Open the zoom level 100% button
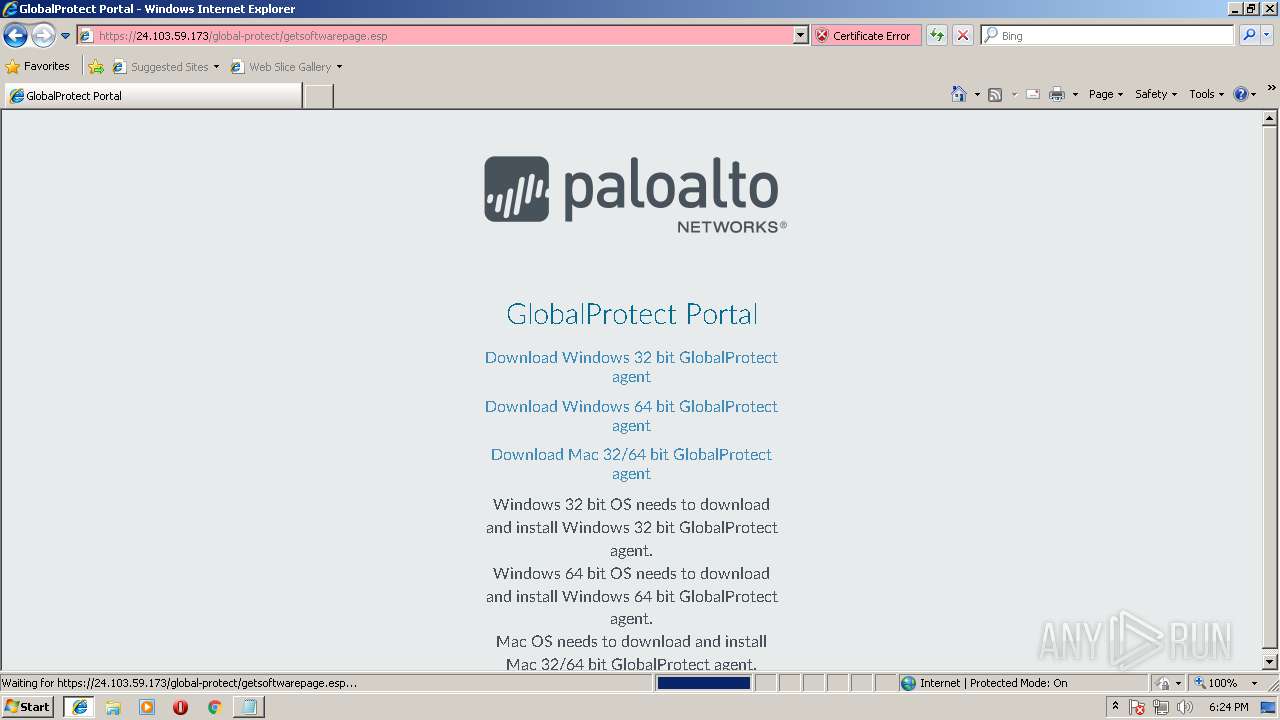Viewport: 1280px width, 720px height. (1214, 683)
